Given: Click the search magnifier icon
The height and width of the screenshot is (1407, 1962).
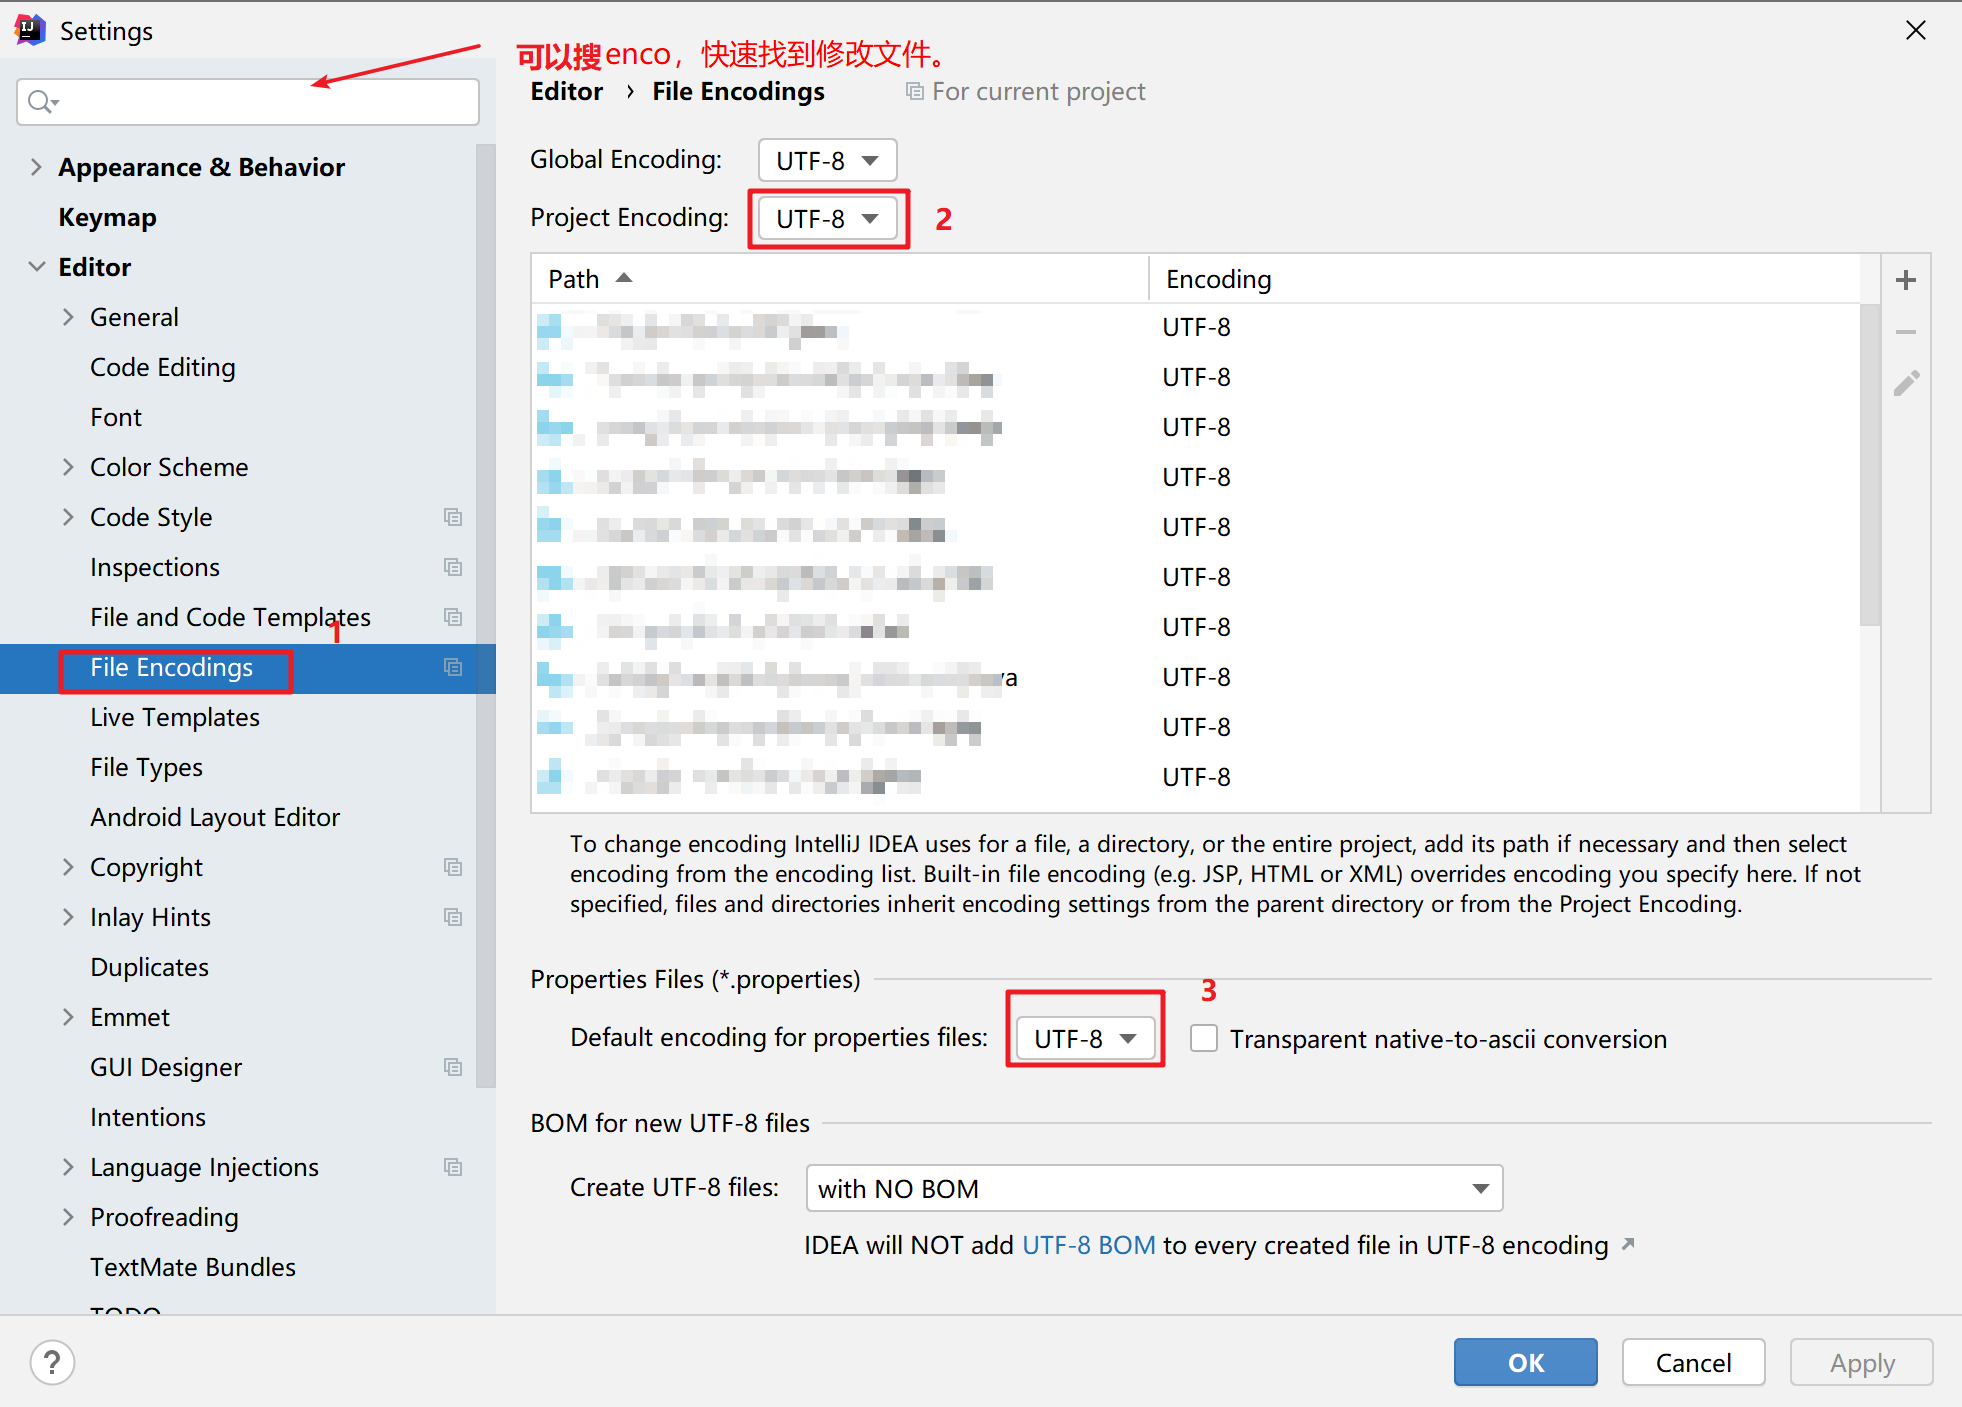Looking at the screenshot, I should [42, 102].
